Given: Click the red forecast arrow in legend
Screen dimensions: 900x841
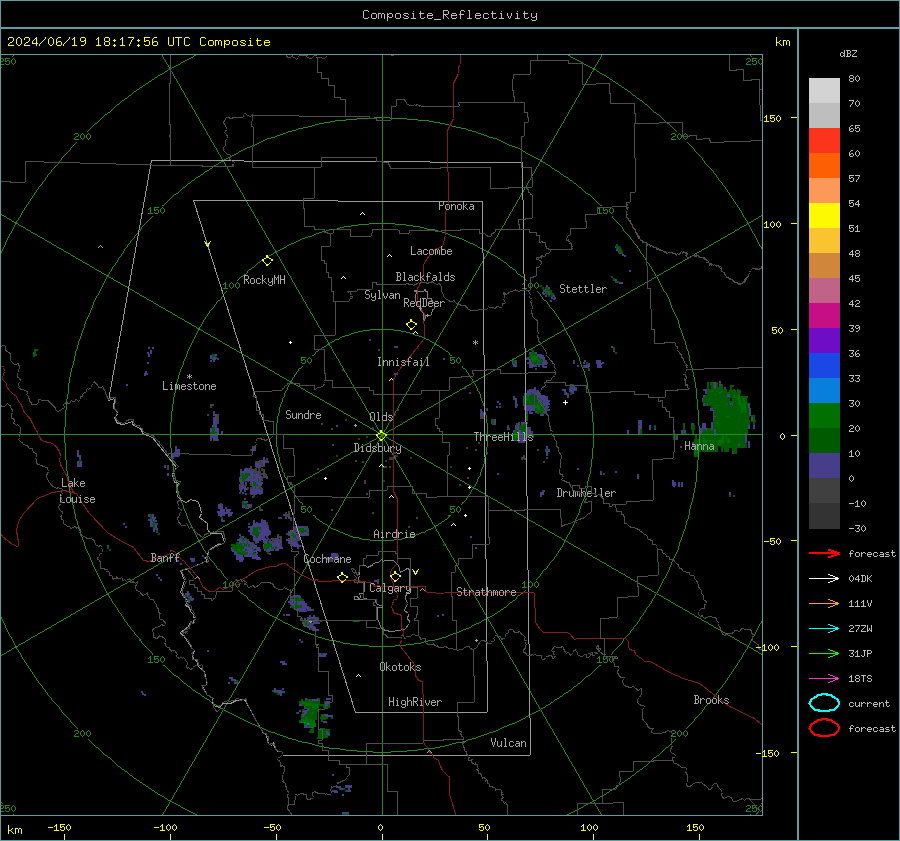Looking at the screenshot, I should (x=824, y=553).
